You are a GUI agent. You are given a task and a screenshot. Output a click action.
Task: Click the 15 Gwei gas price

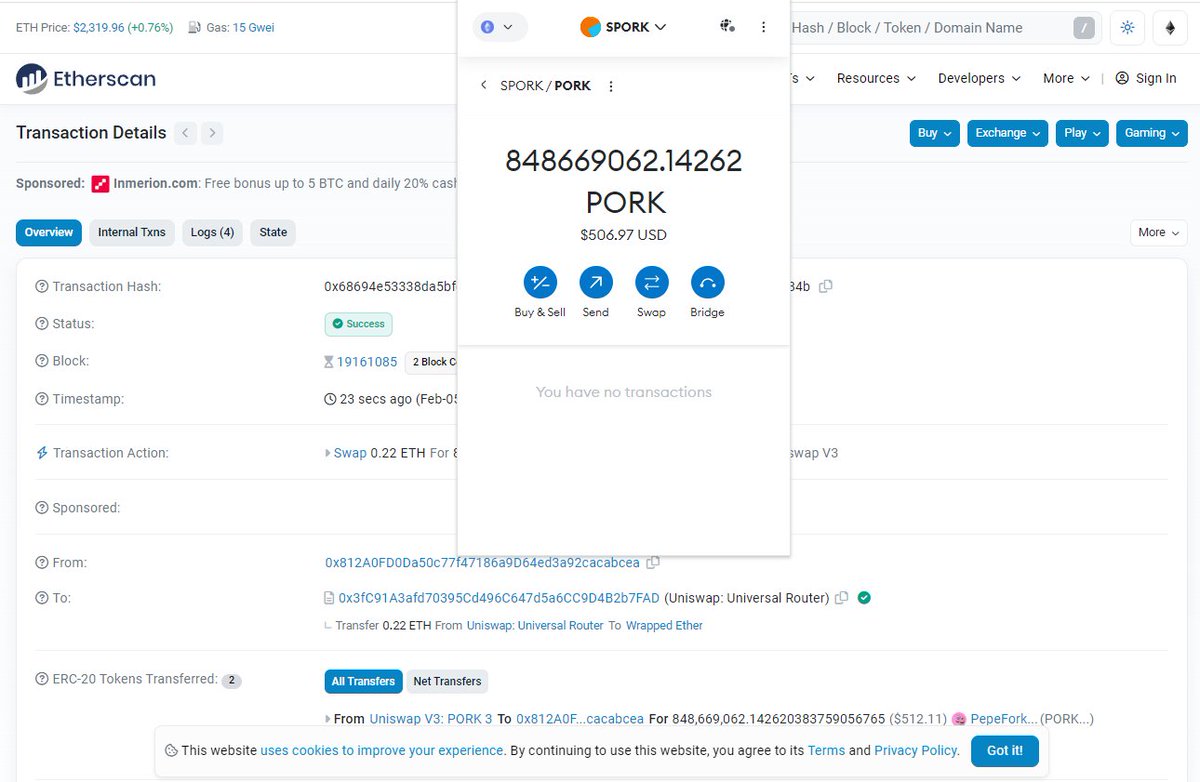click(253, 28)
